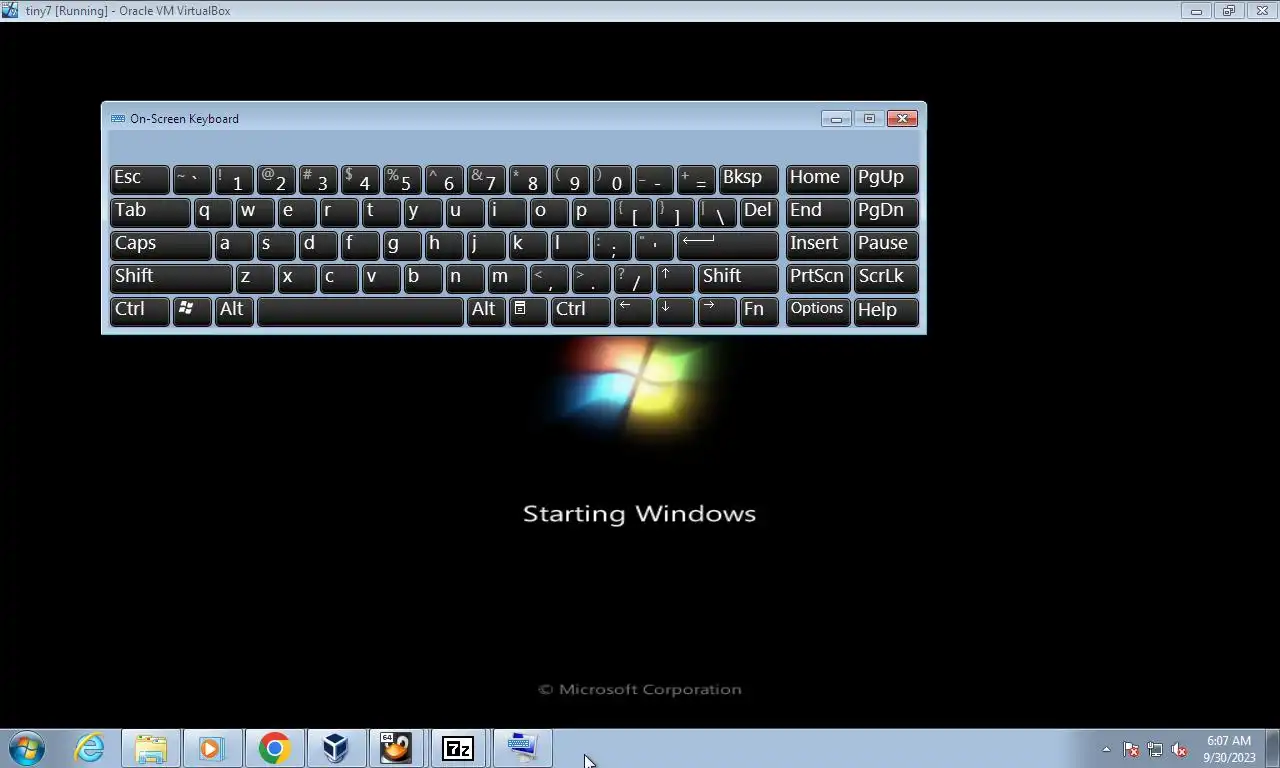Toggle the Caps lock key
This screenshot has width=1280, height=768.
point(160,244)
